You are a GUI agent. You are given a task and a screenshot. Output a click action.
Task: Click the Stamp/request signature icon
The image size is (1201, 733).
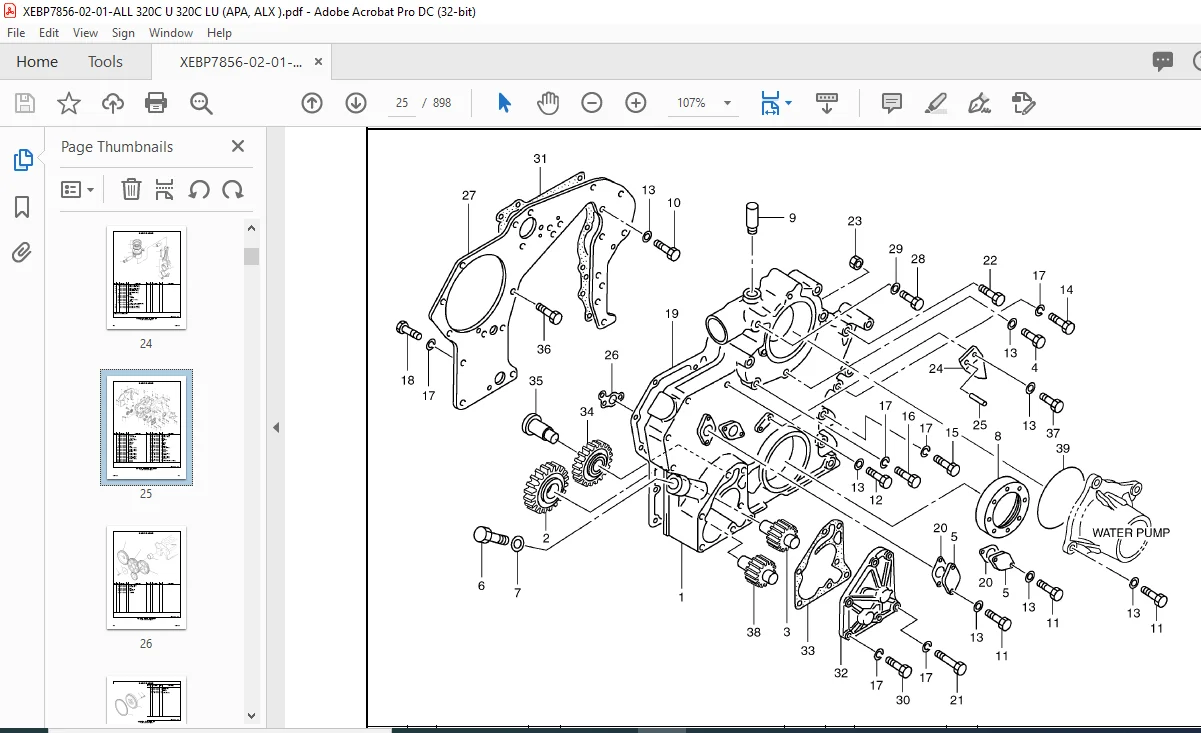pyautogui.click(x=1023, y=103)
